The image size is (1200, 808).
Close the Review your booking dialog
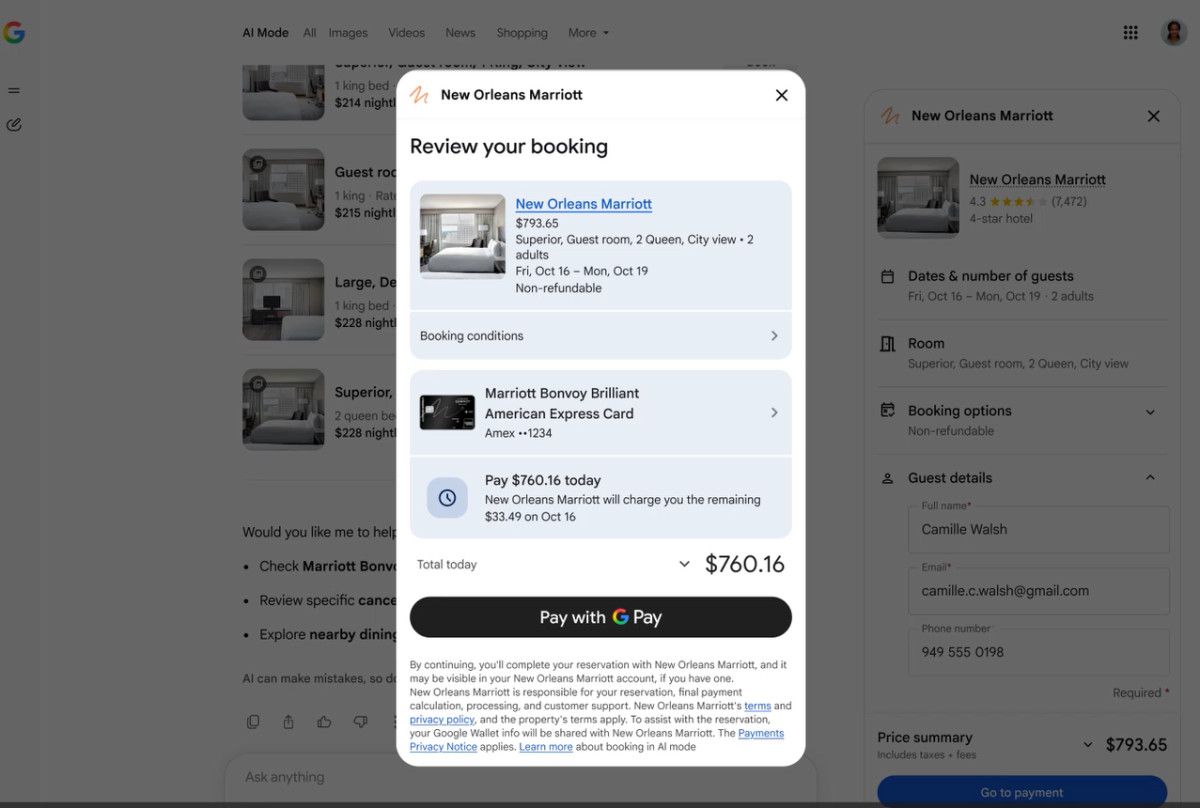coord(782,95)
